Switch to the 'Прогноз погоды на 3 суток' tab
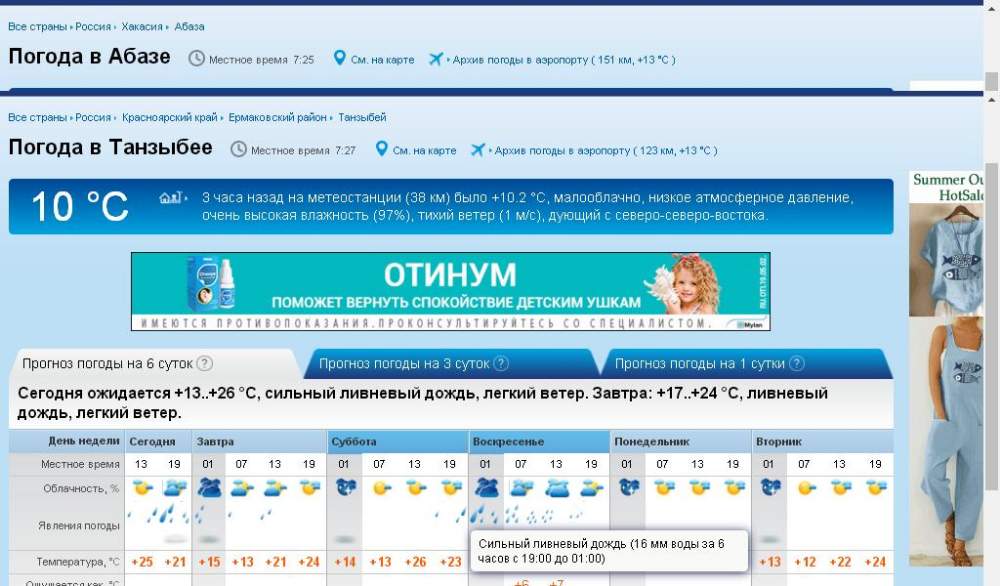This screenshot has height=586, width=1000. pos(405,364)
